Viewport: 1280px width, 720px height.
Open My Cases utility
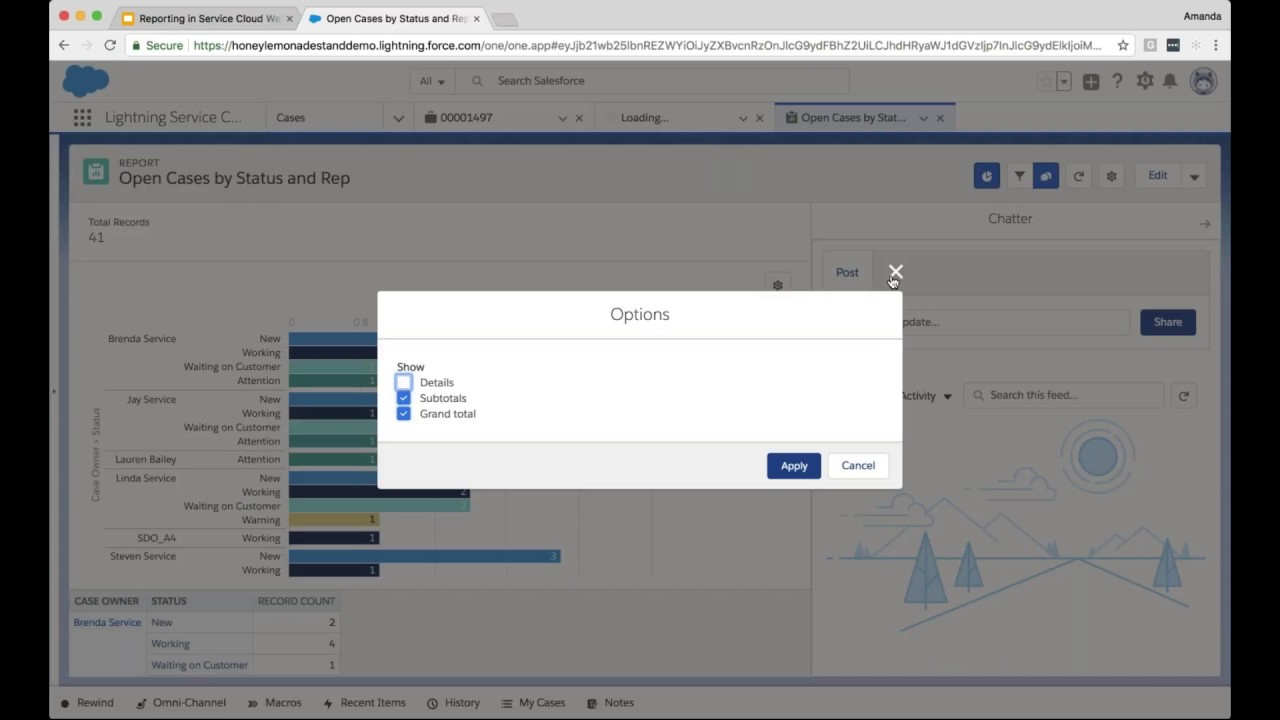click(x=533, y=703)
